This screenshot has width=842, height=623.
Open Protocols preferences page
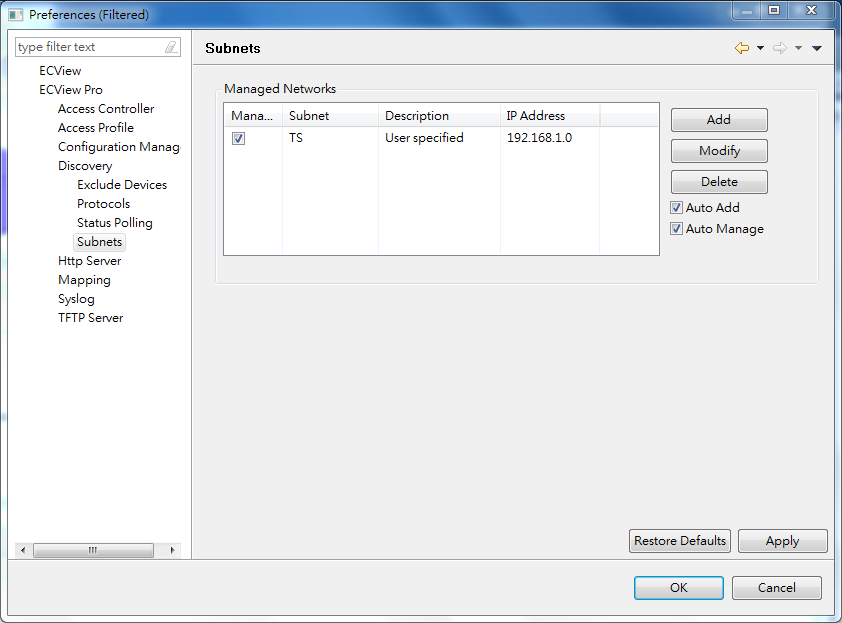click(103, 204)
